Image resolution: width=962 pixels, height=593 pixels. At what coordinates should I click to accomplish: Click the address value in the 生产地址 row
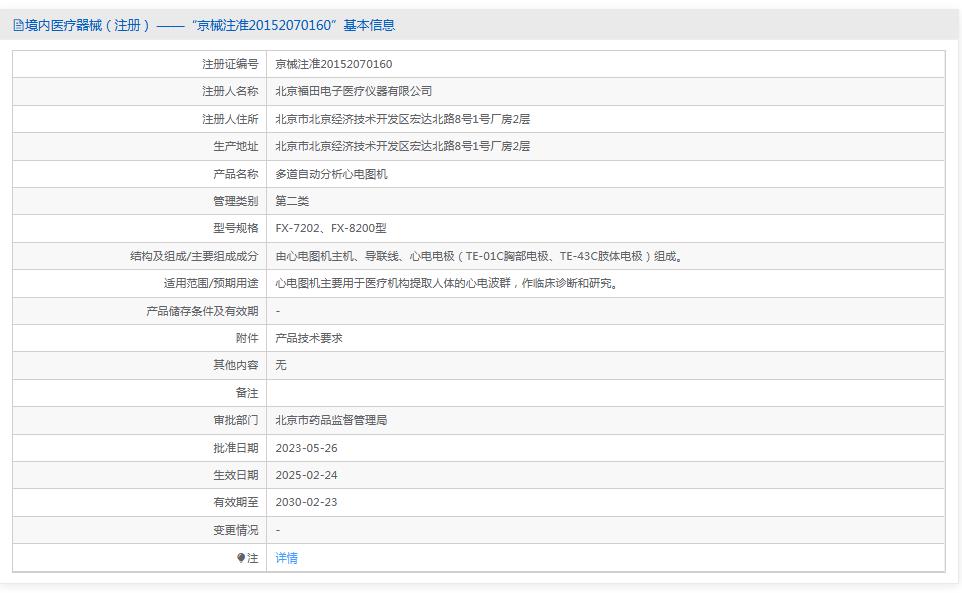(x=402, y=146)
